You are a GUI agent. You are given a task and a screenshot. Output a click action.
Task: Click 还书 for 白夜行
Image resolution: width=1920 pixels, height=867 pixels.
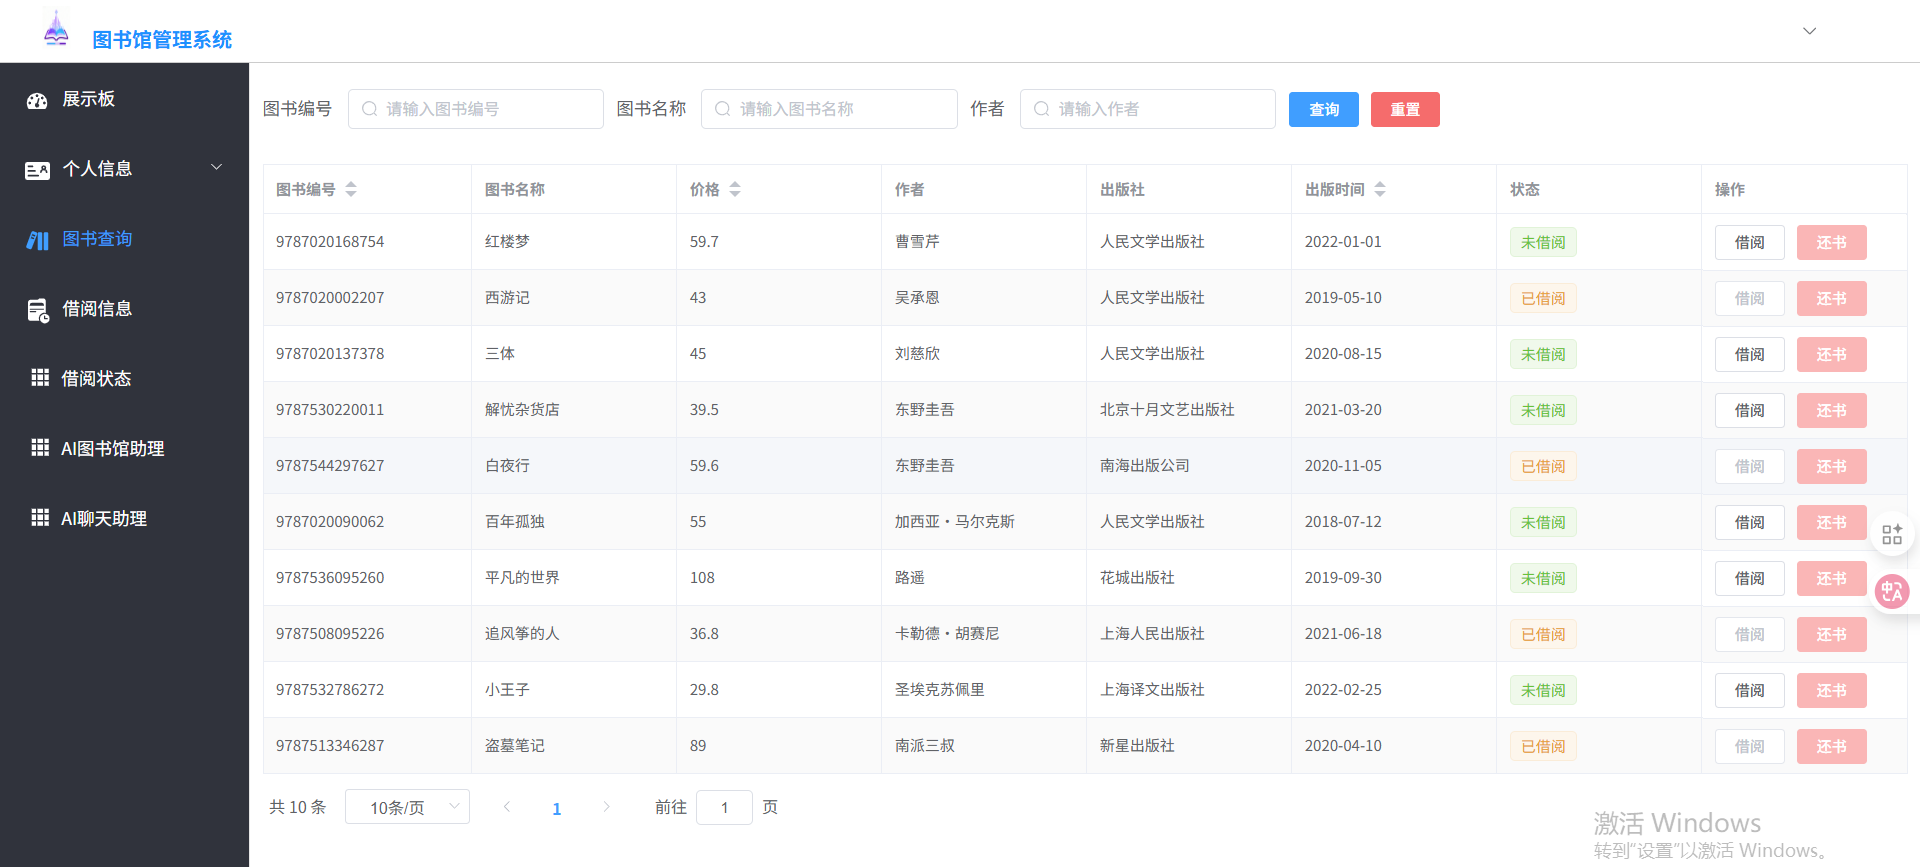(1832, 467)
